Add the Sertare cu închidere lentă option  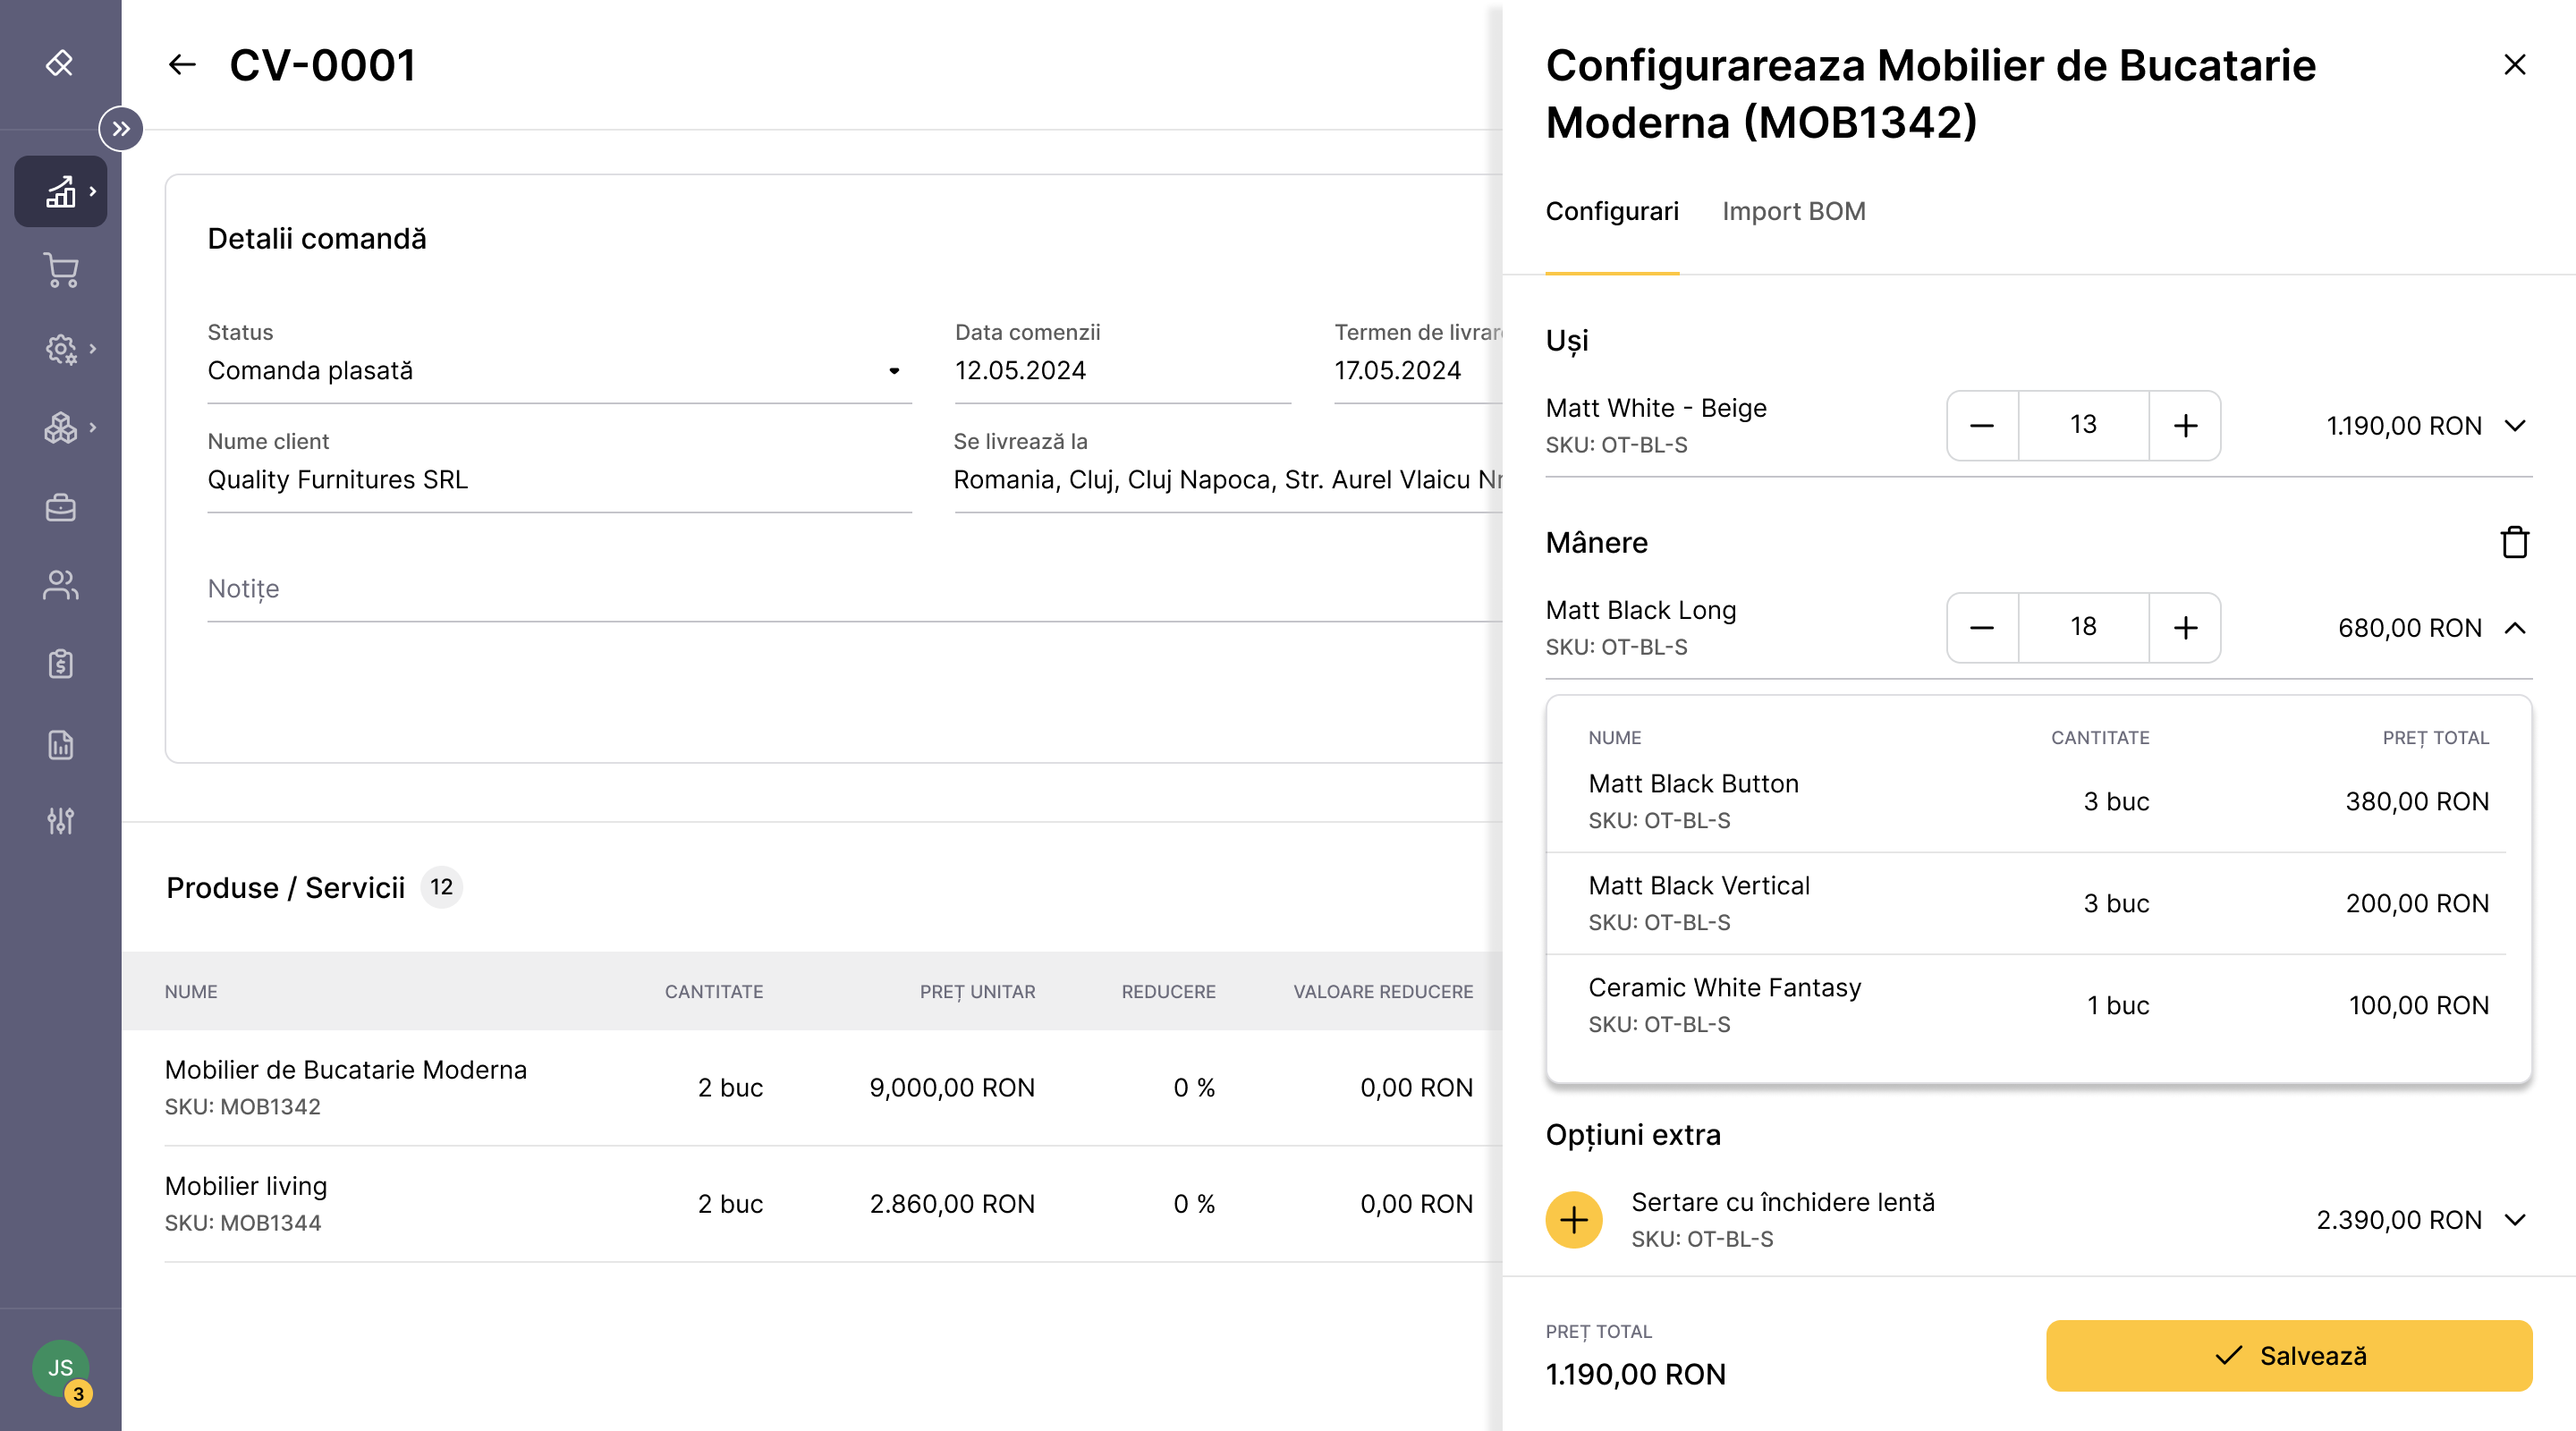(1574, 1220)
